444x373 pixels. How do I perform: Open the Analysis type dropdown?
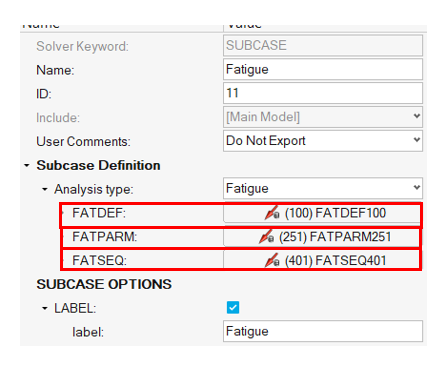coord(323,188)
